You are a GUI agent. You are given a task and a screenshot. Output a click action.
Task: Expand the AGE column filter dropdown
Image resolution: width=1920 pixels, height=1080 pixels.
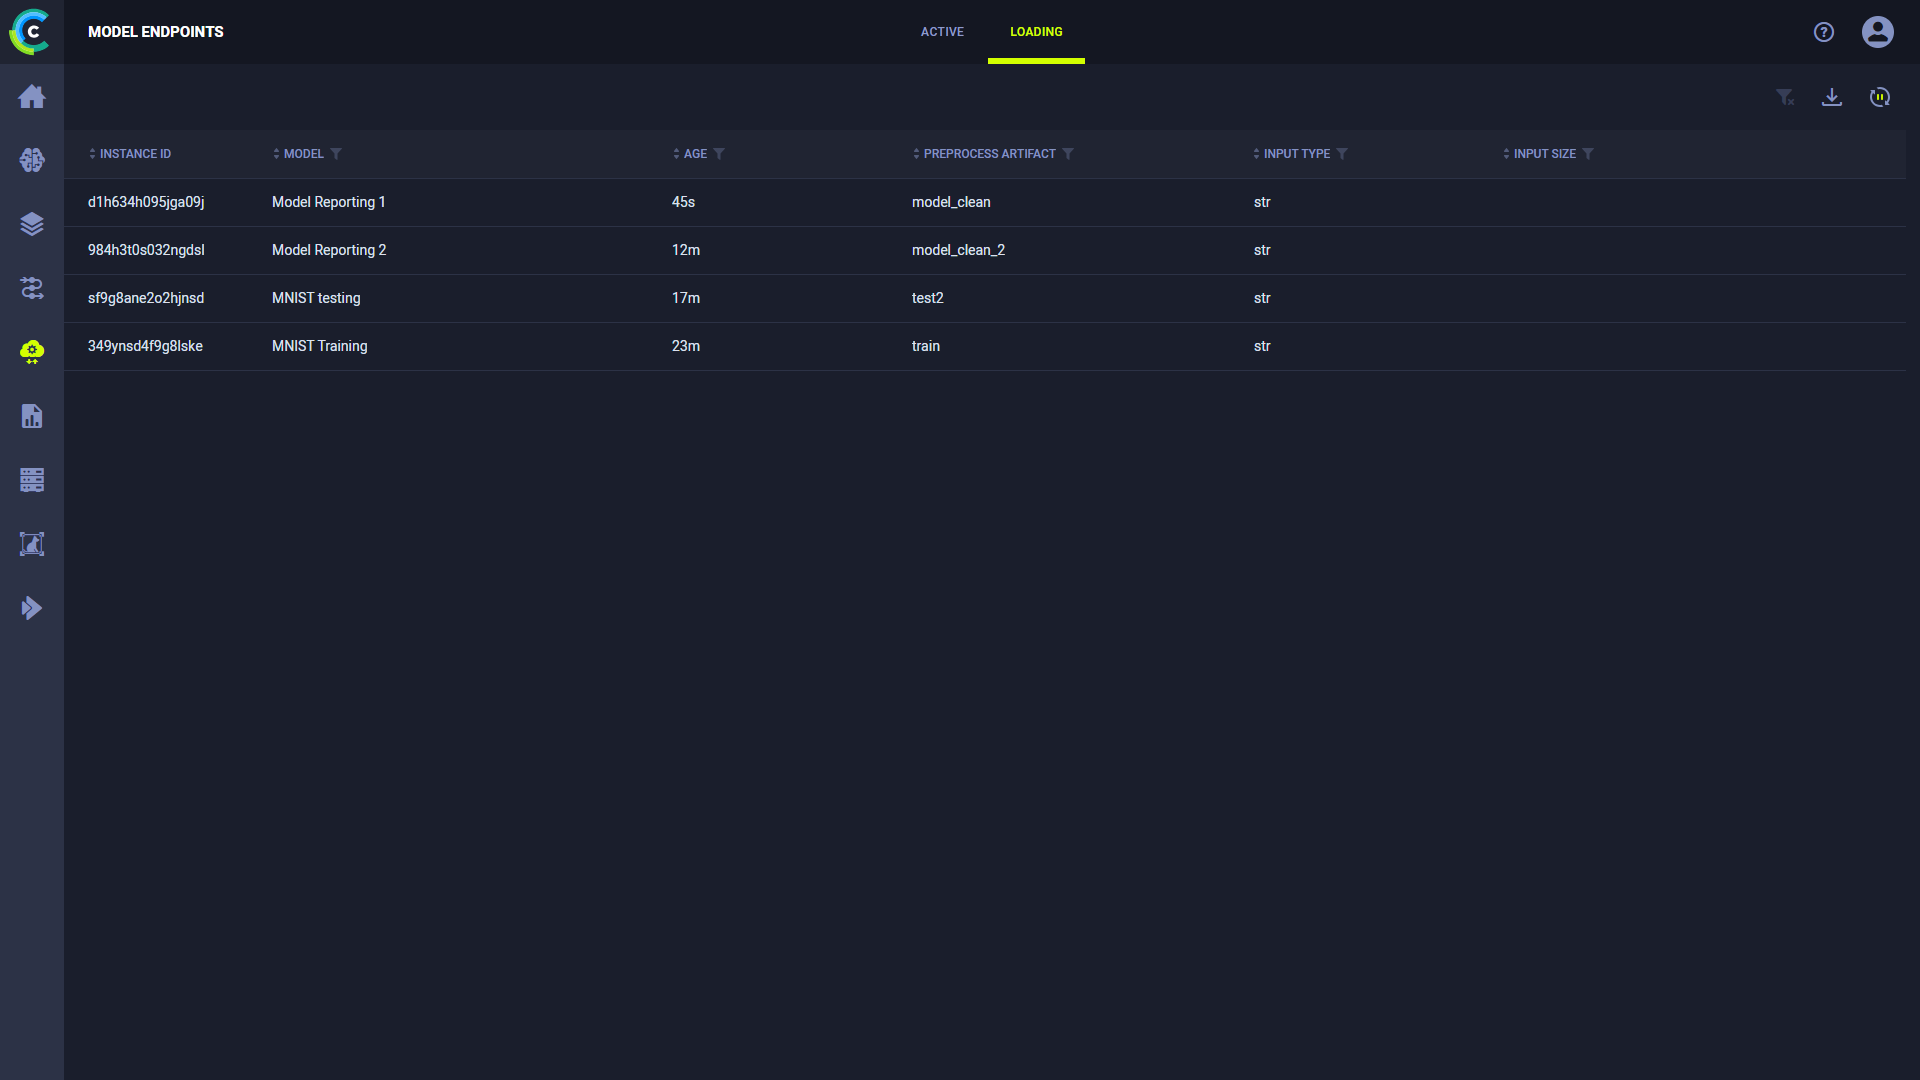click(x=720, y=154)
